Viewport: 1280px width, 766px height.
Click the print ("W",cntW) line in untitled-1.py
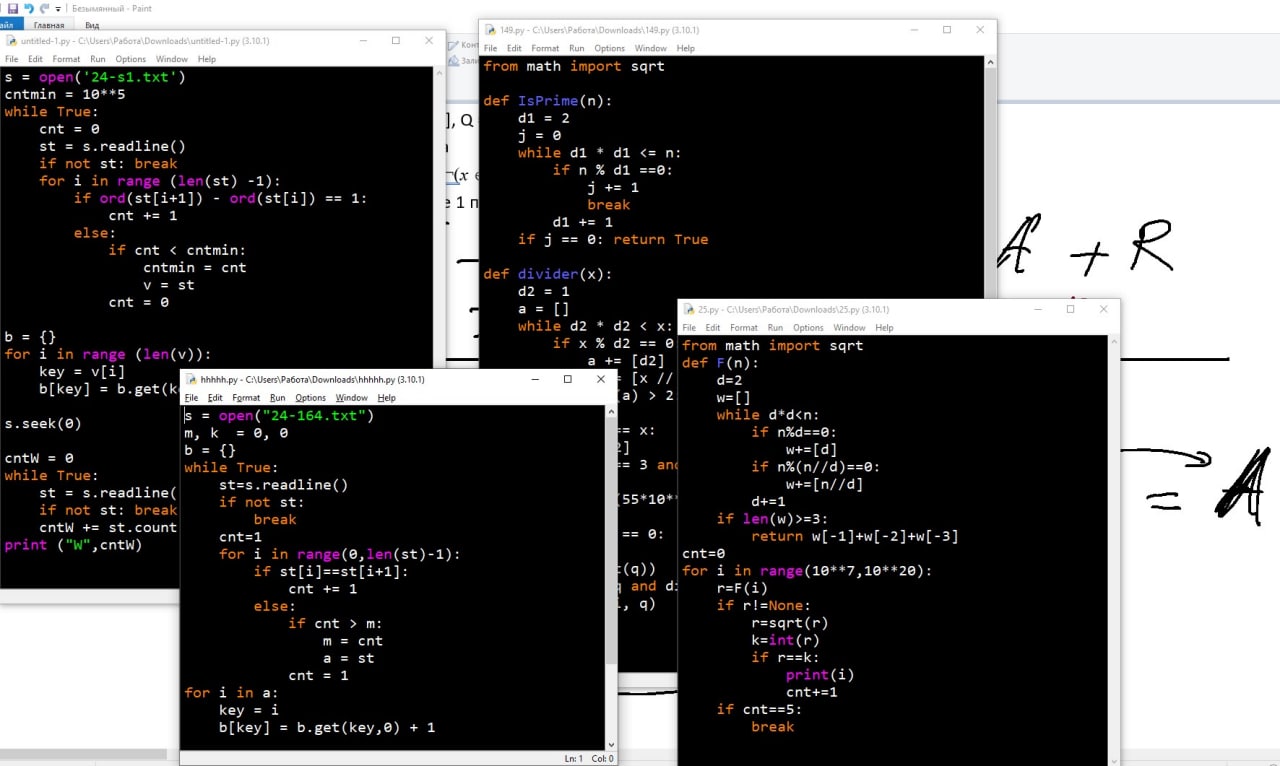[x=73, y=545]
